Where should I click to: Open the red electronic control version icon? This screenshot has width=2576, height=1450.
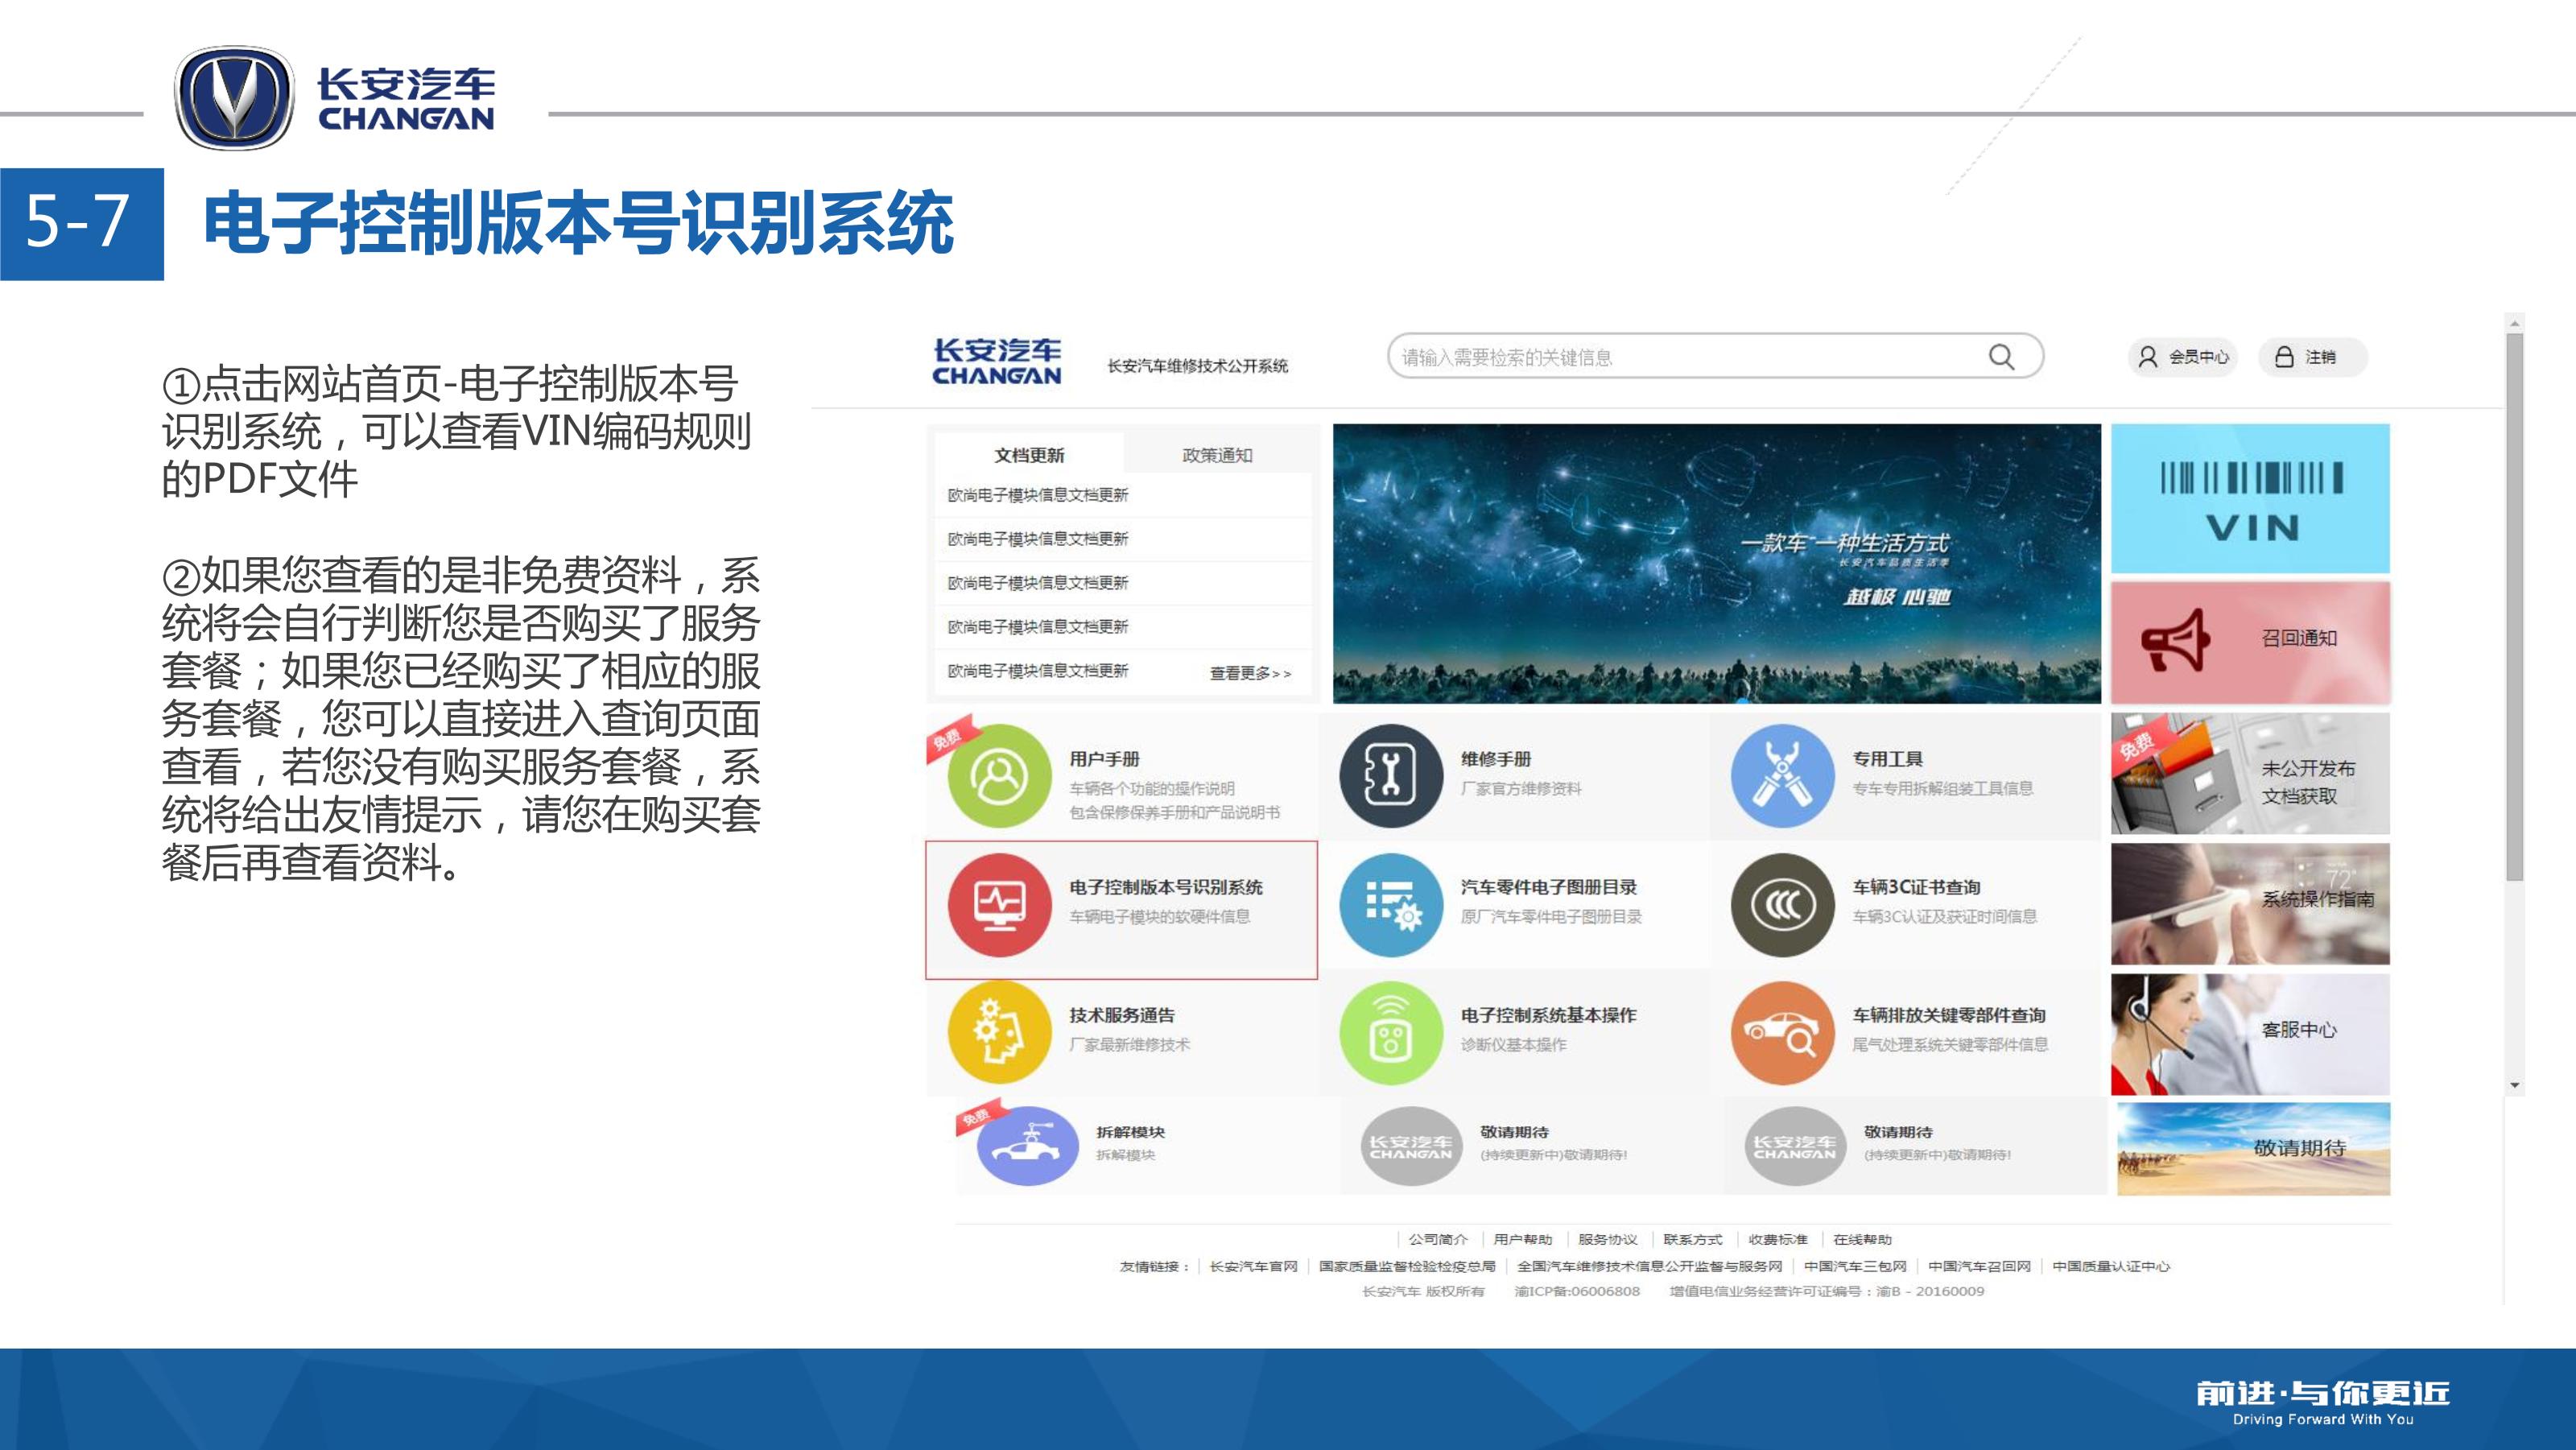999,905
